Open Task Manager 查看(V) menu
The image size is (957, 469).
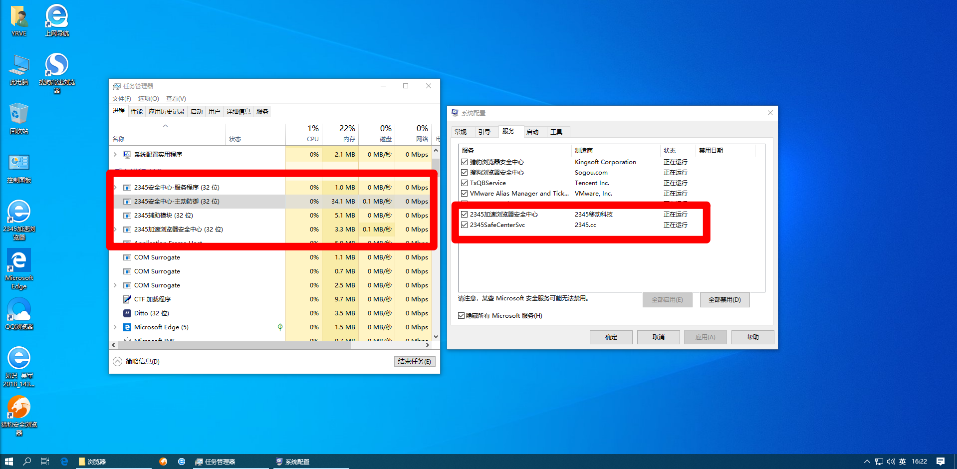[176, 98]
